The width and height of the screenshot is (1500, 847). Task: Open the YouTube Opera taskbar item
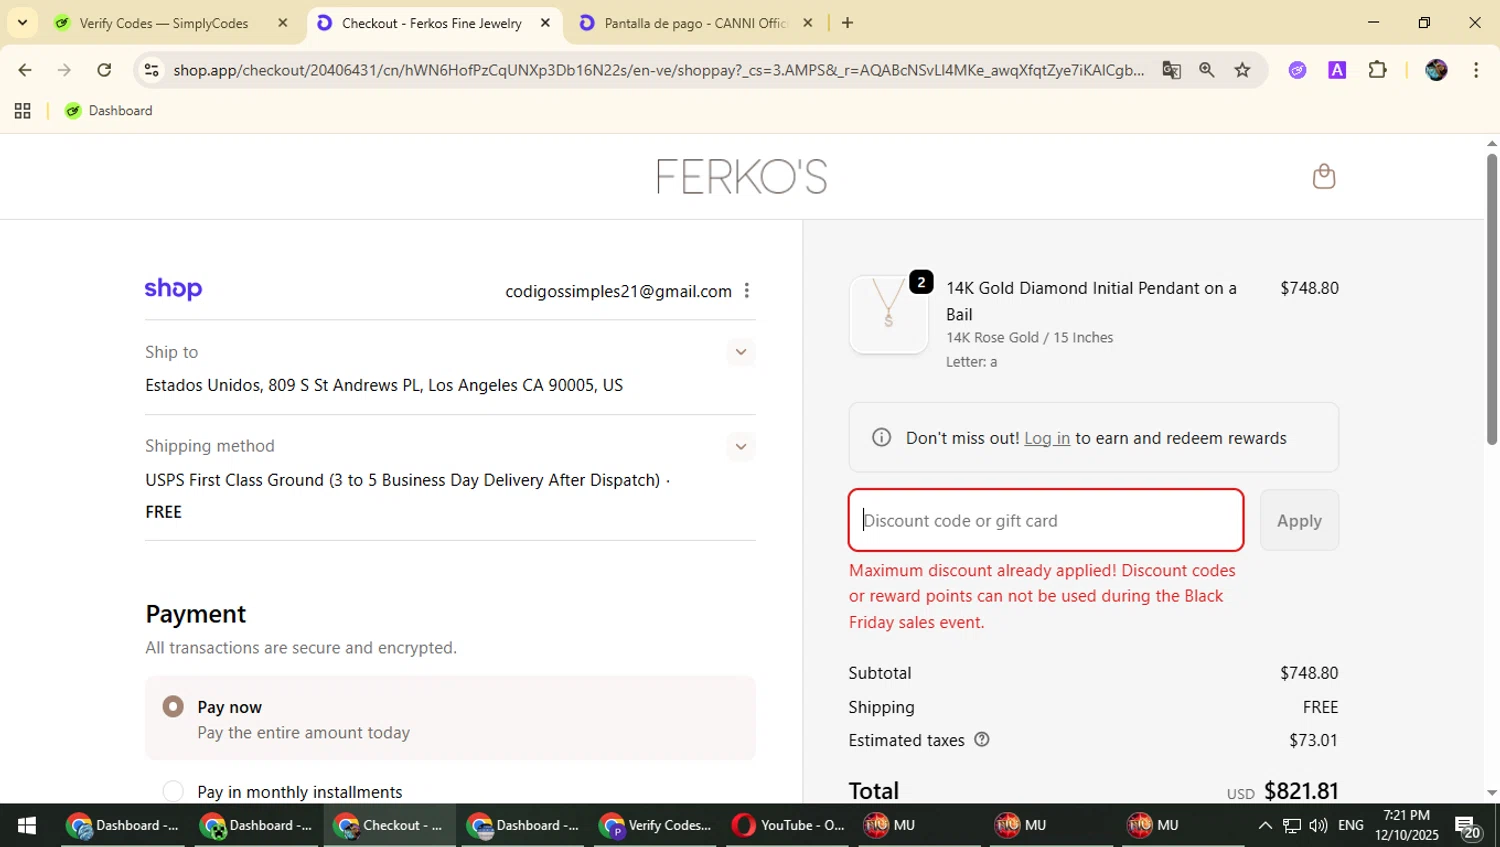tap(789, 825)
